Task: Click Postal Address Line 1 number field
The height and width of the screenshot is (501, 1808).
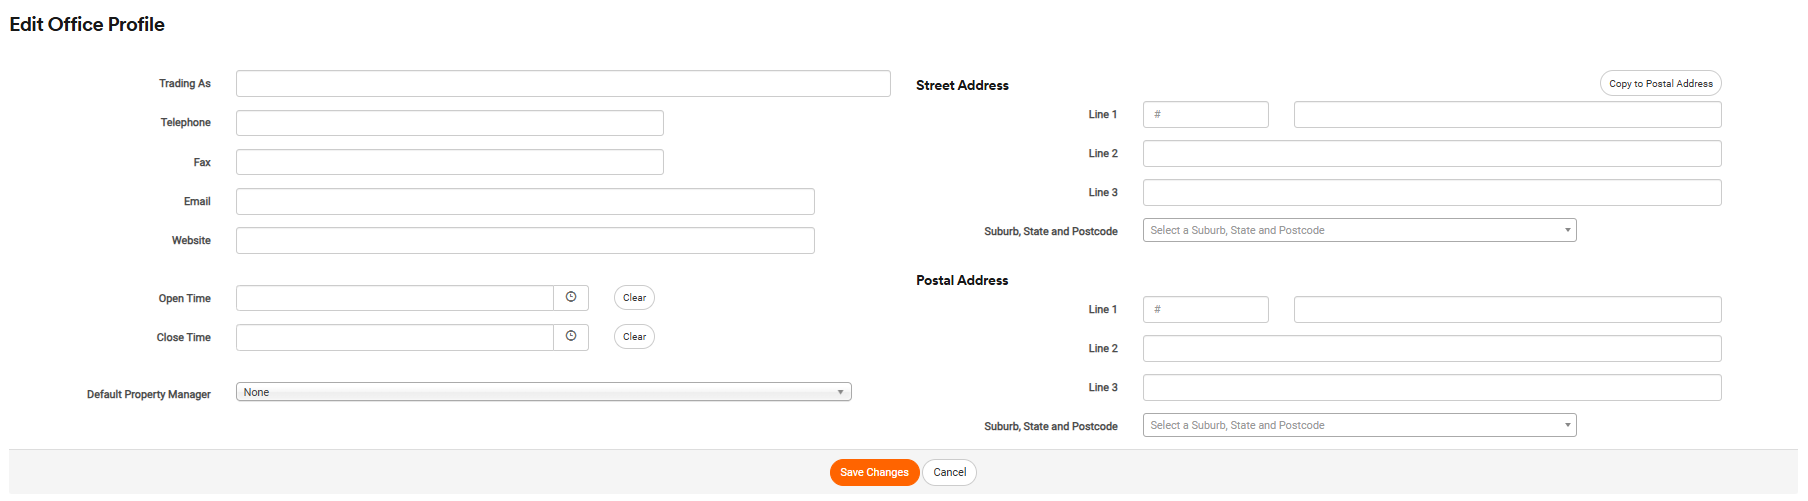Action: [x=1205, y=310]
